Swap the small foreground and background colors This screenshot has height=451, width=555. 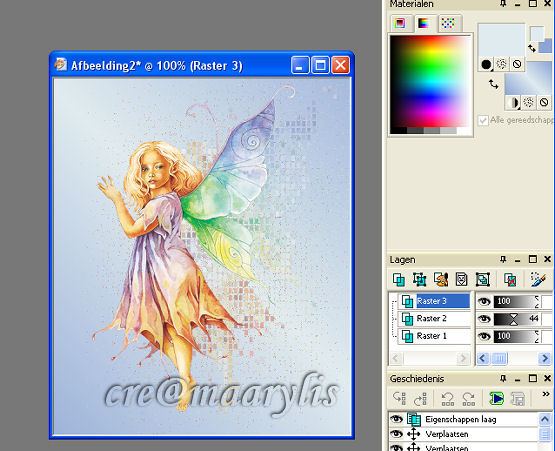pyautogui.click(x=532, y=48)
